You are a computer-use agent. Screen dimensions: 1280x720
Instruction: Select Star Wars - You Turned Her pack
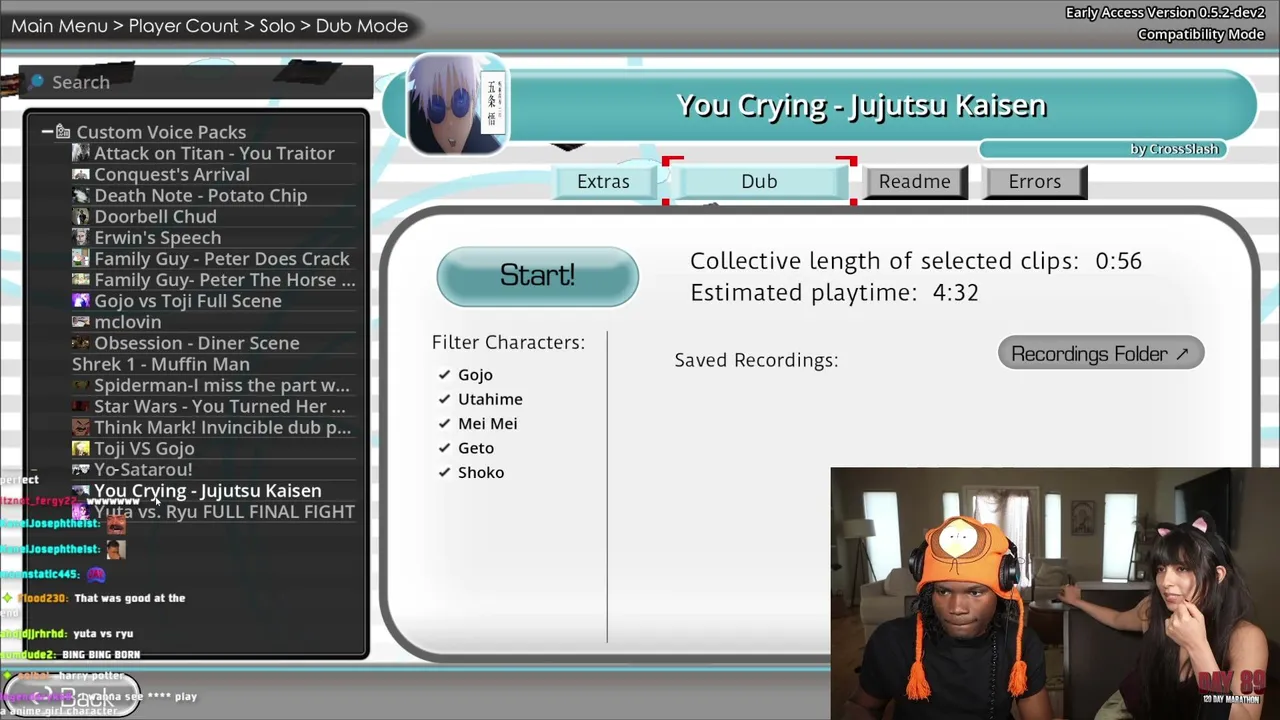(x=214, y=406)
